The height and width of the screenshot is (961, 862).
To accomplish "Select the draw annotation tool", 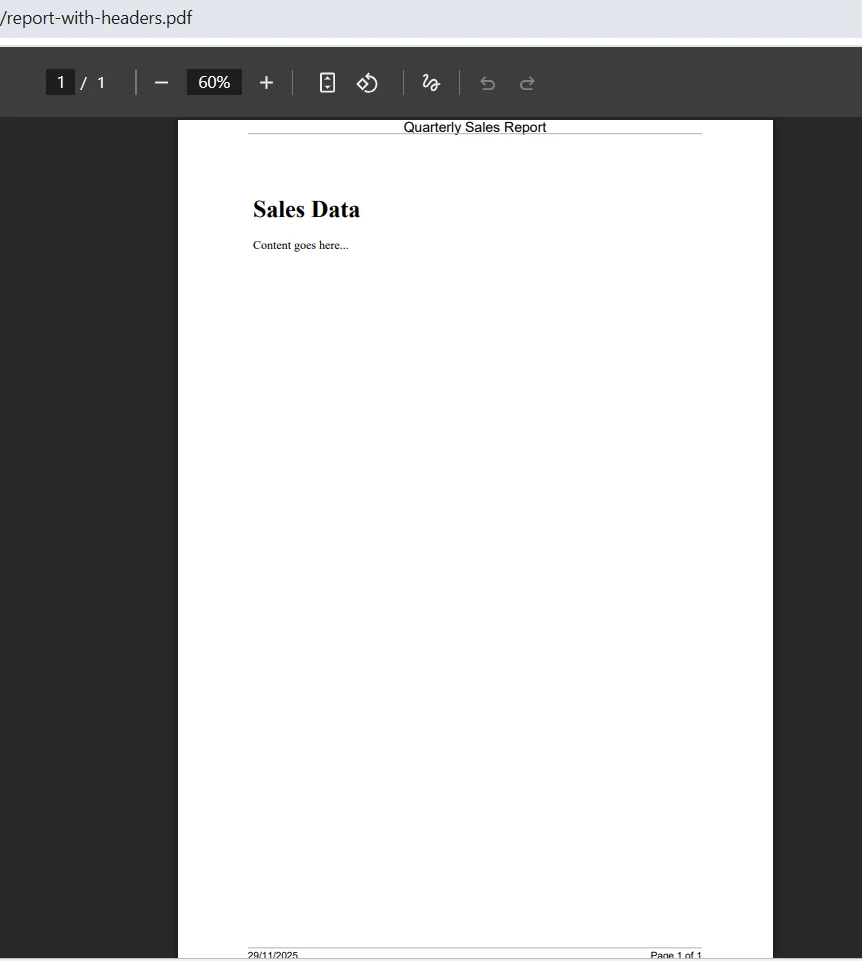I will pos(430,82).
